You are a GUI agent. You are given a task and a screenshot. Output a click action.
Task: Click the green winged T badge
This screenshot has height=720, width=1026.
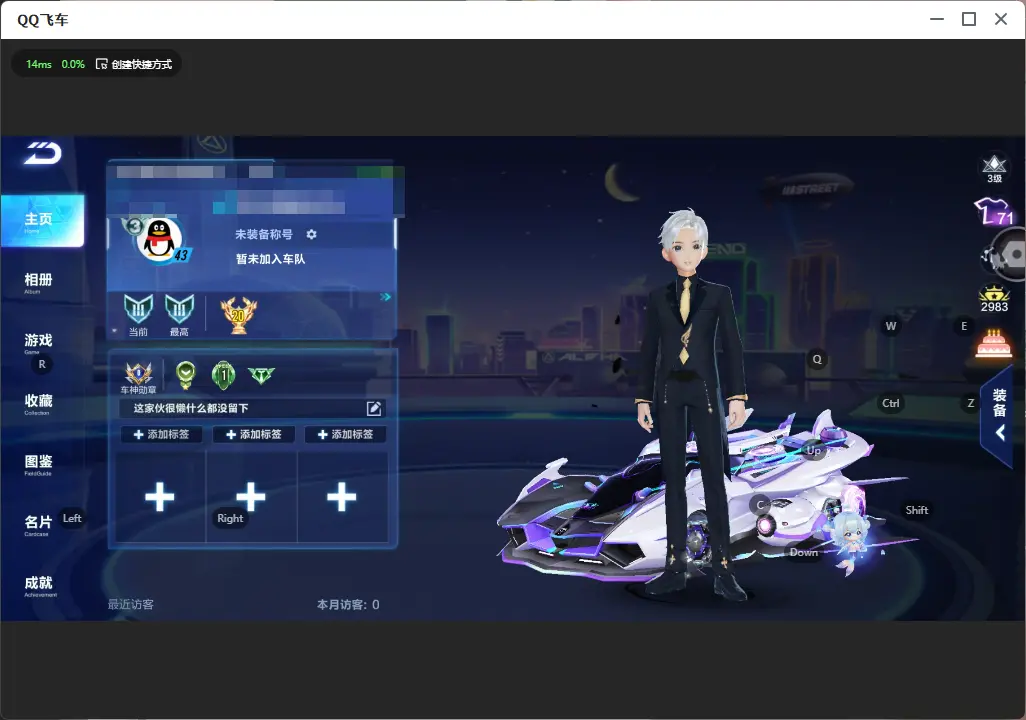[261, 375]
